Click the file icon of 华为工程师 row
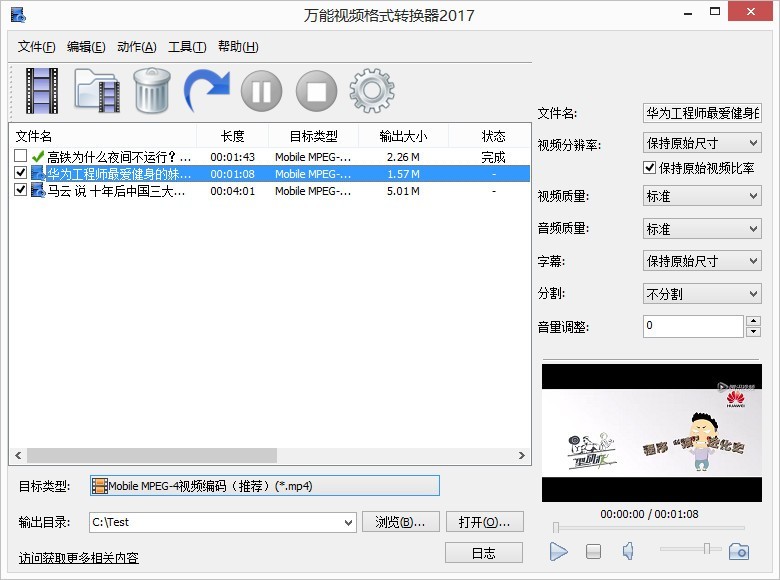The image size is (780, 580). 38,174
